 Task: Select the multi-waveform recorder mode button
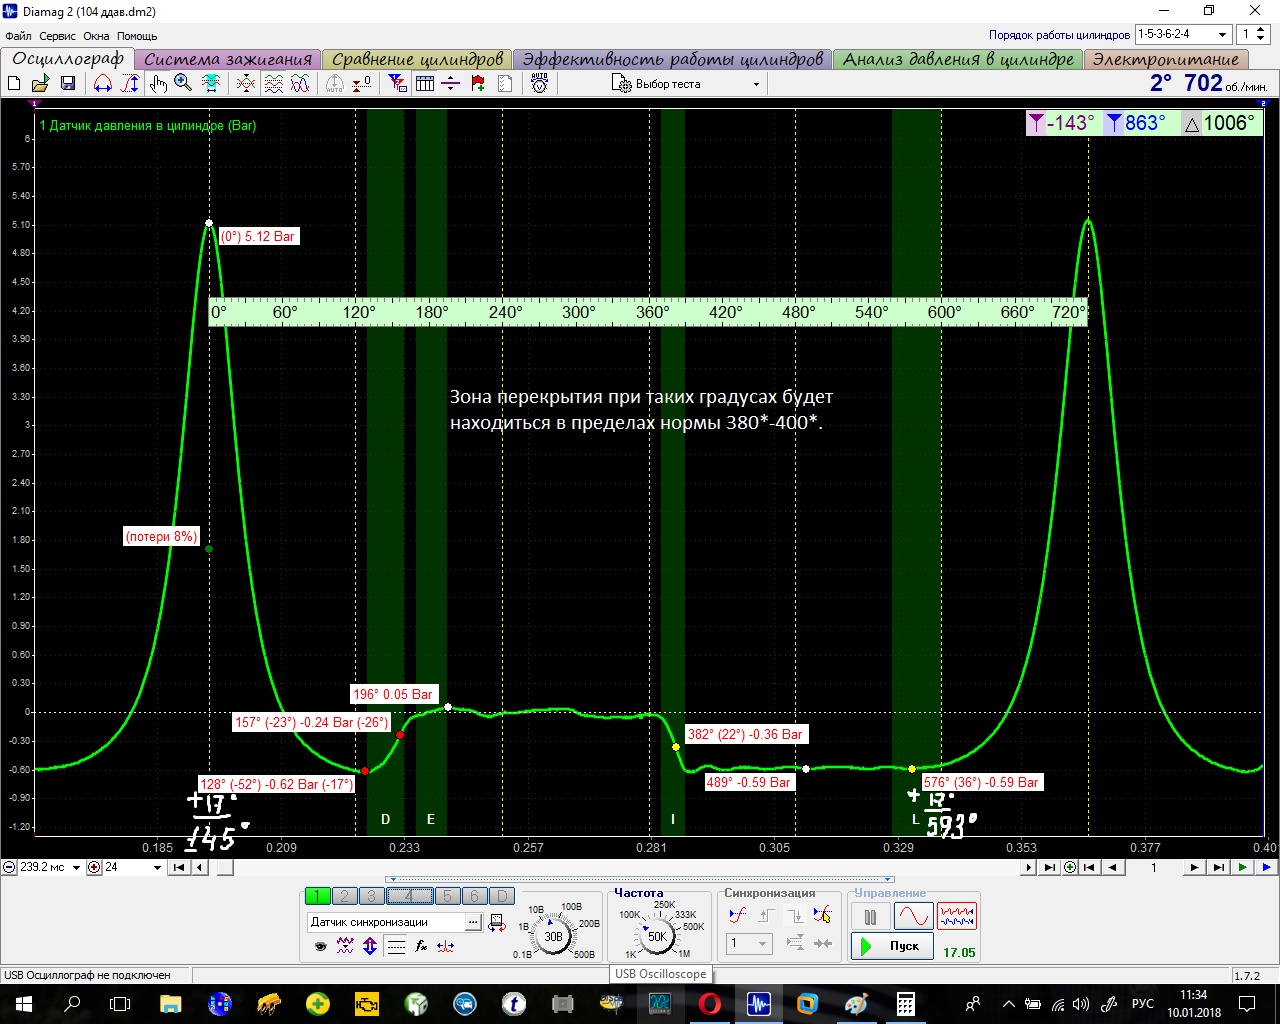coord(957,916)
